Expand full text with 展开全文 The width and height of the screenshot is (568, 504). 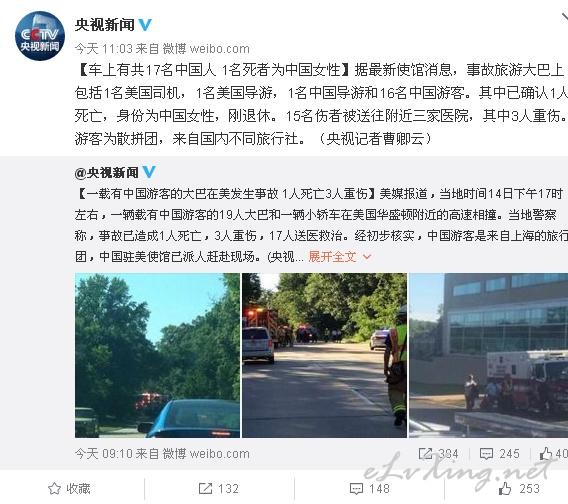click(x=332, y=257)
